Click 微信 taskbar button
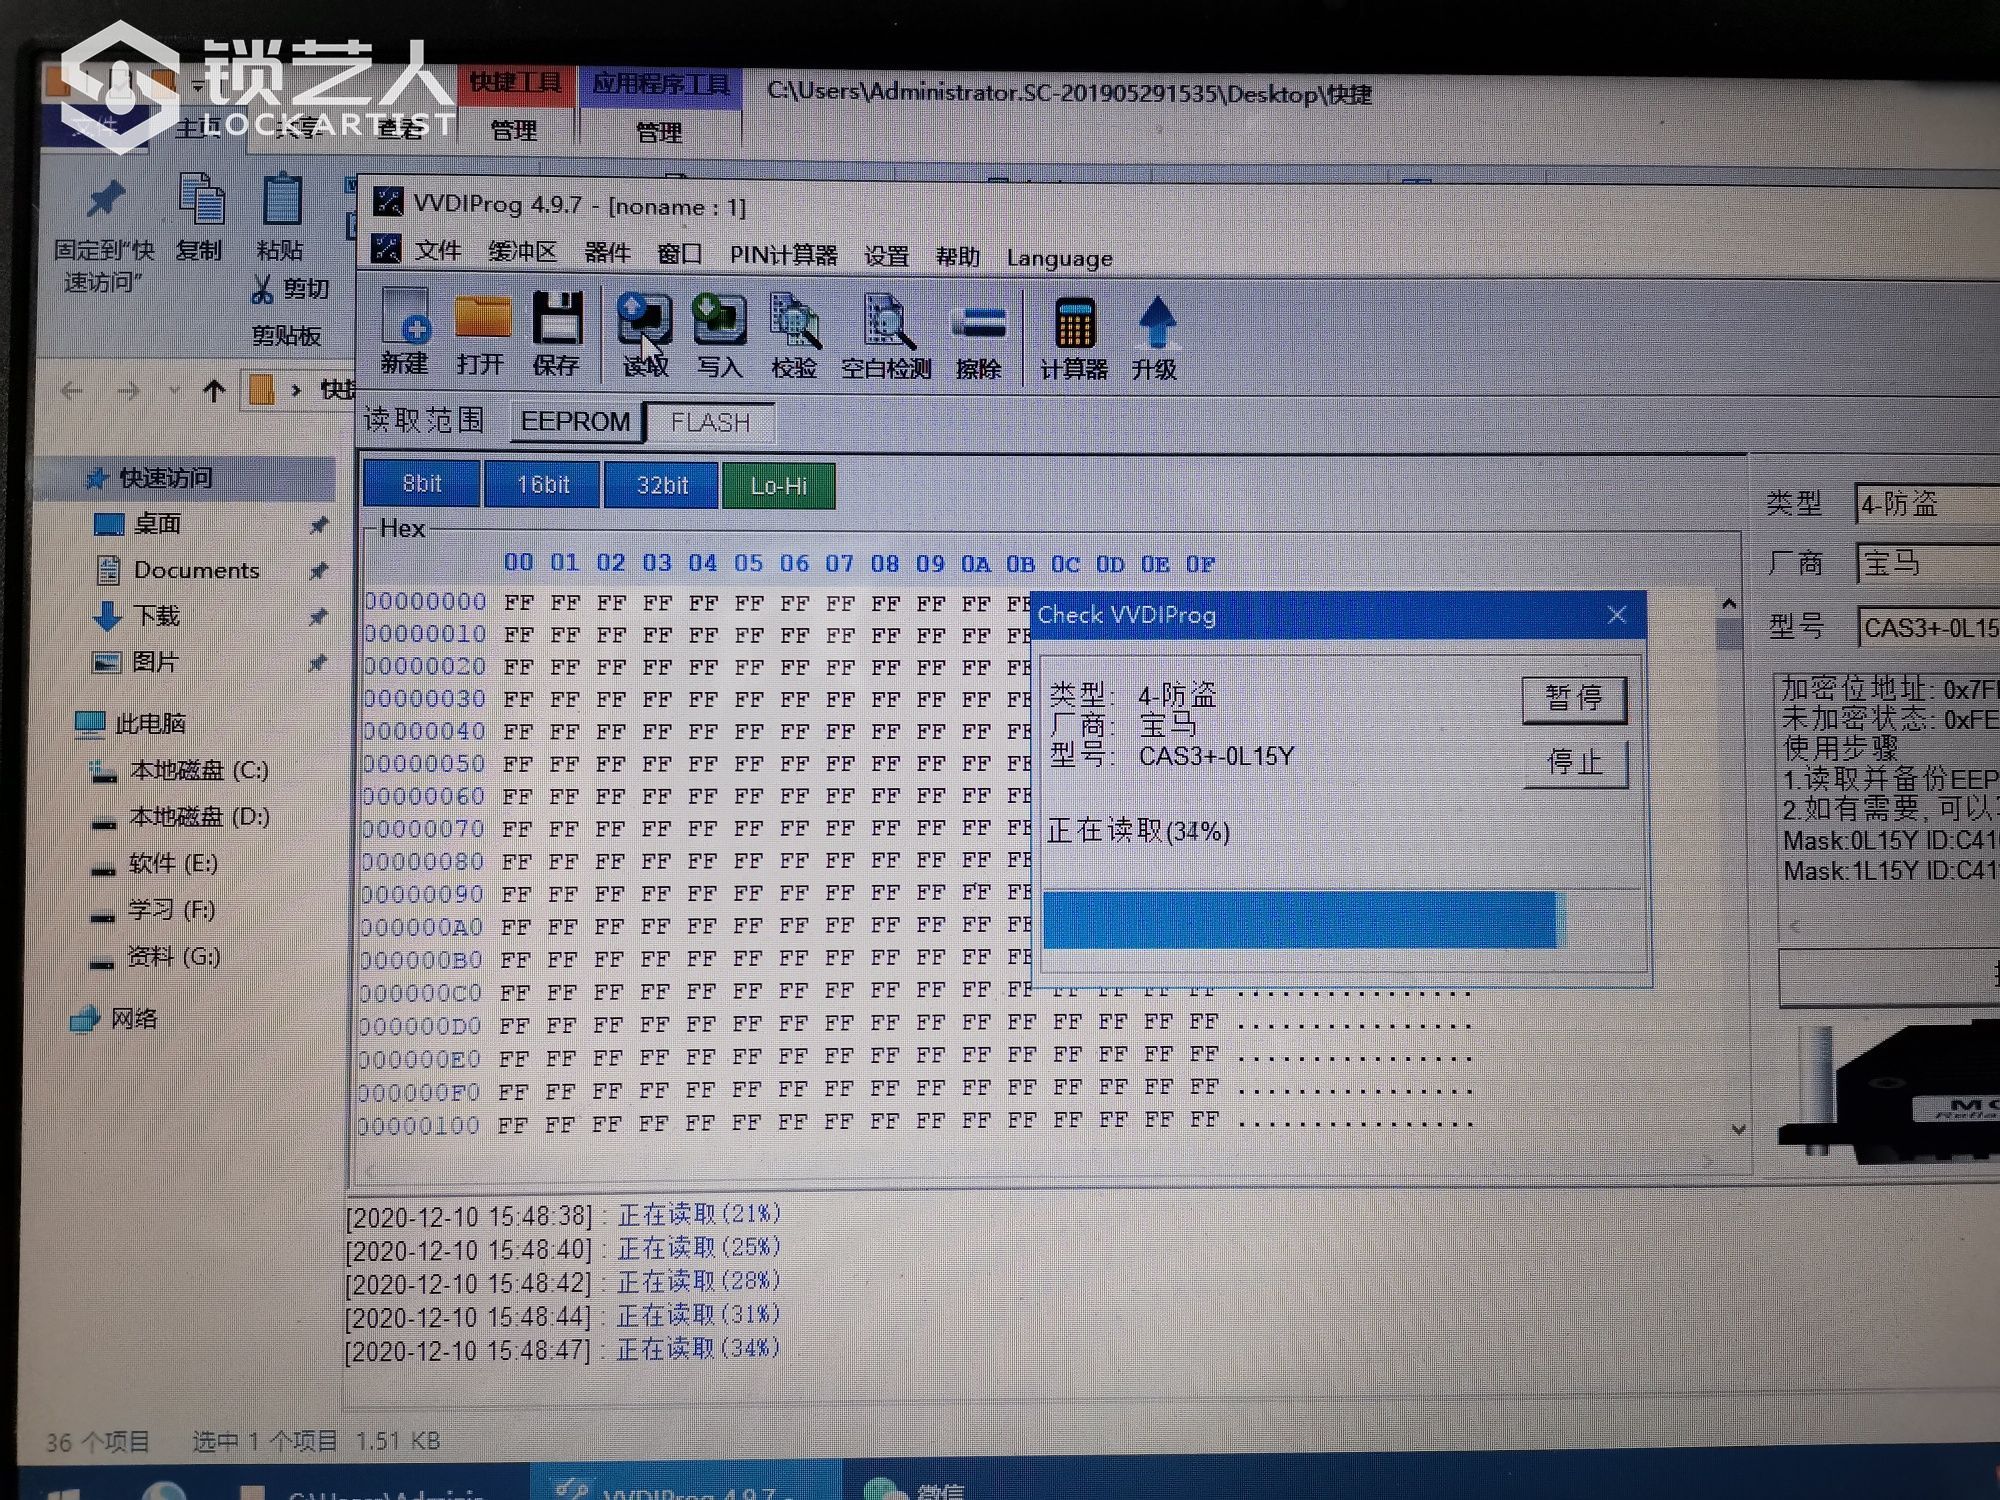Image resolution: width=2000 pixels, height=1500 pixels. pos(915,1487)
